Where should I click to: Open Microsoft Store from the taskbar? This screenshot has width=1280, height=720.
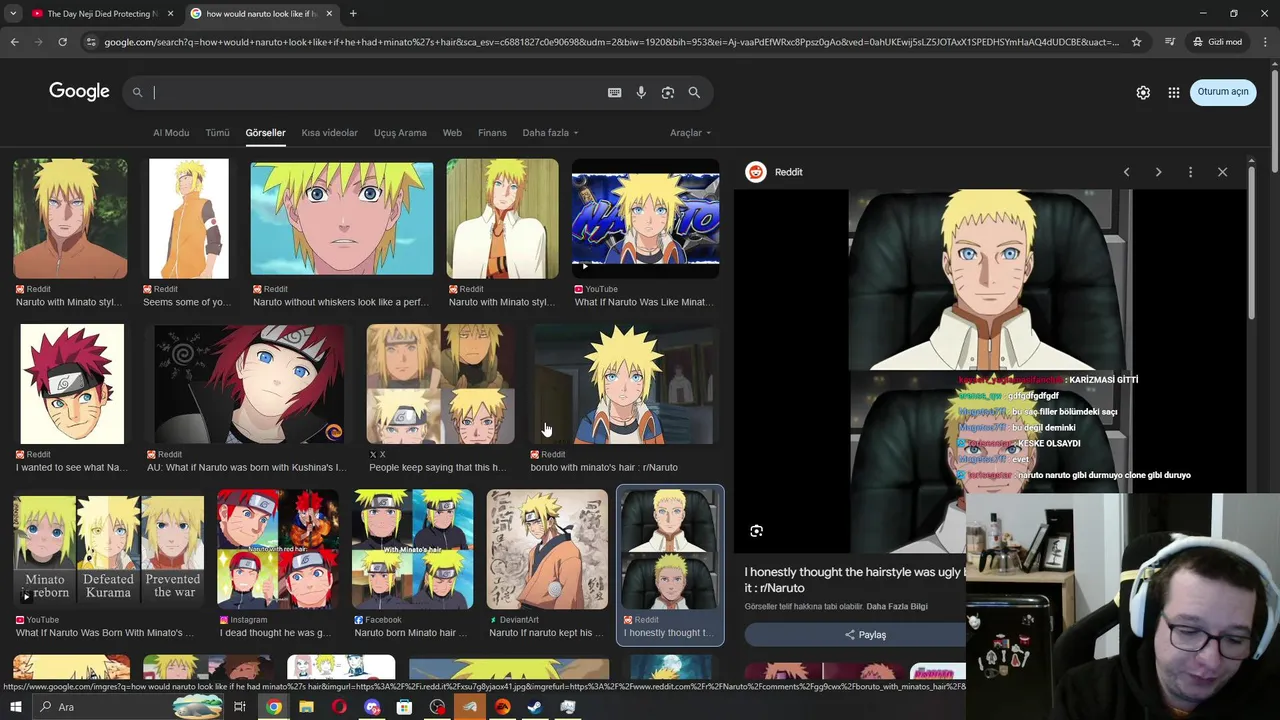(x=404, y=707)
